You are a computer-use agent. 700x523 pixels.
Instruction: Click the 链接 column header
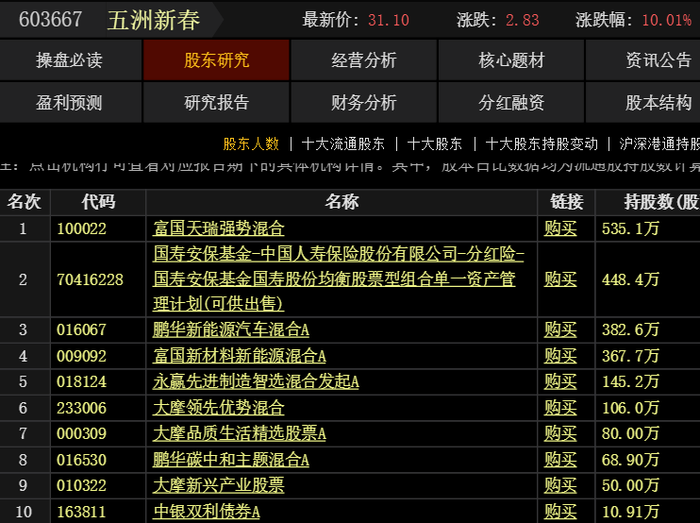(x=567, y=202)
